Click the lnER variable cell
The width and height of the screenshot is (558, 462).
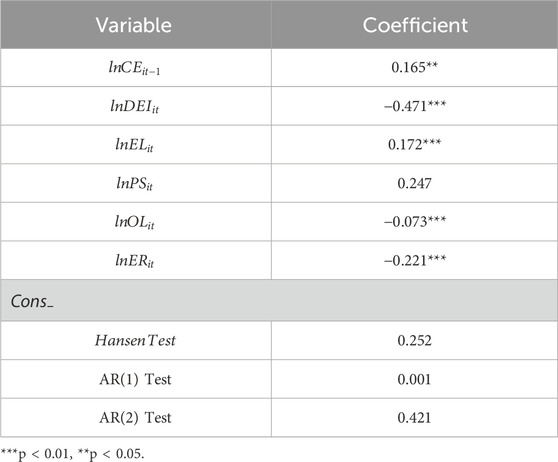tap(135, 261)
